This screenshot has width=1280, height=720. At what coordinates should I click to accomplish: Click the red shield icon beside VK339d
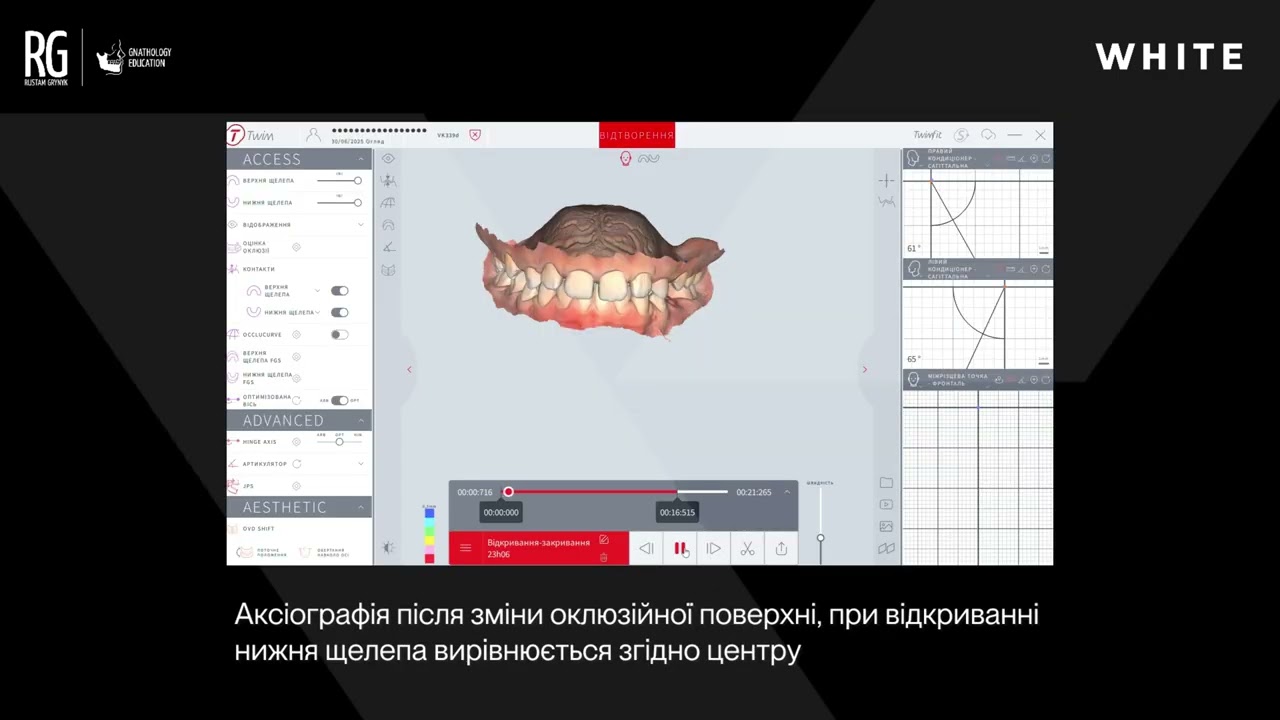[x=475, y=134]
